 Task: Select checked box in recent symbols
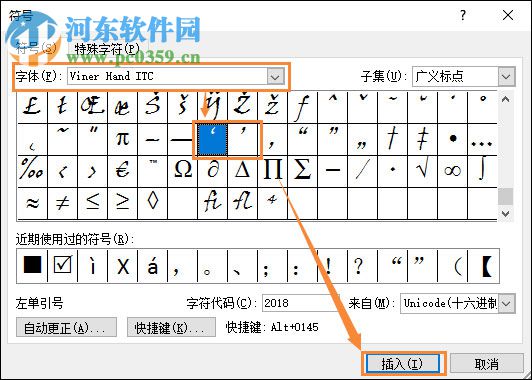coord(62,266)
